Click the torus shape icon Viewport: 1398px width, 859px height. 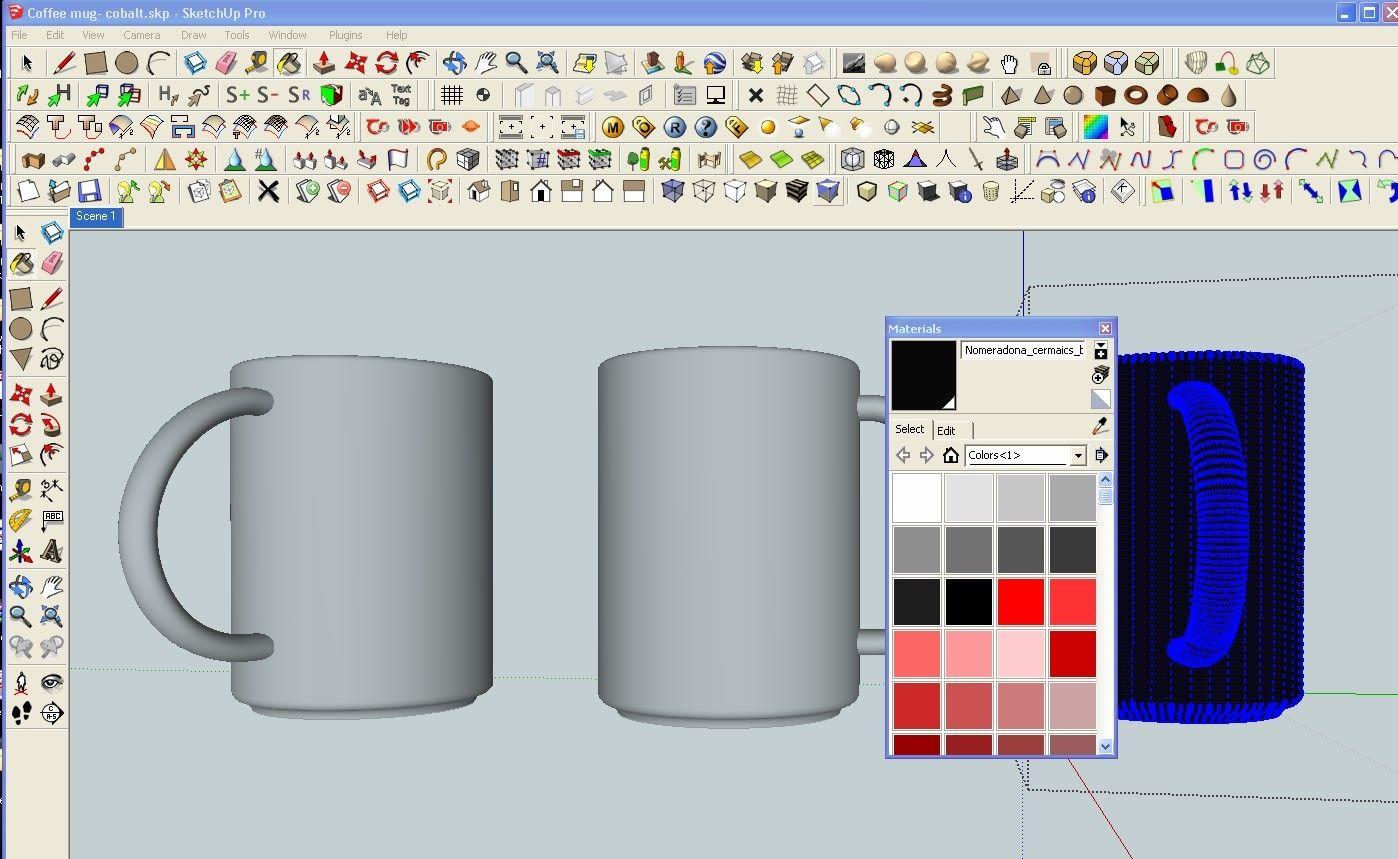point(1135,95)
